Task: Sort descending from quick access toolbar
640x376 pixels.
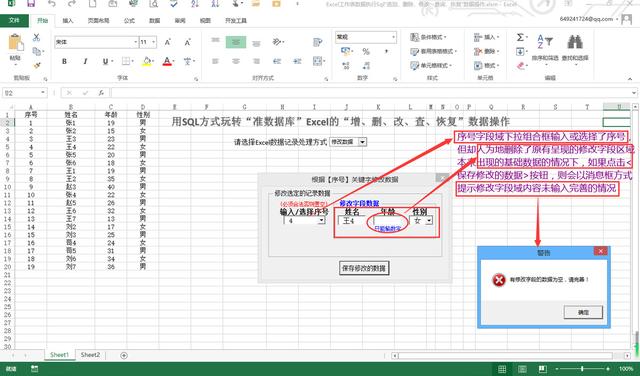Action: (215, 4)
